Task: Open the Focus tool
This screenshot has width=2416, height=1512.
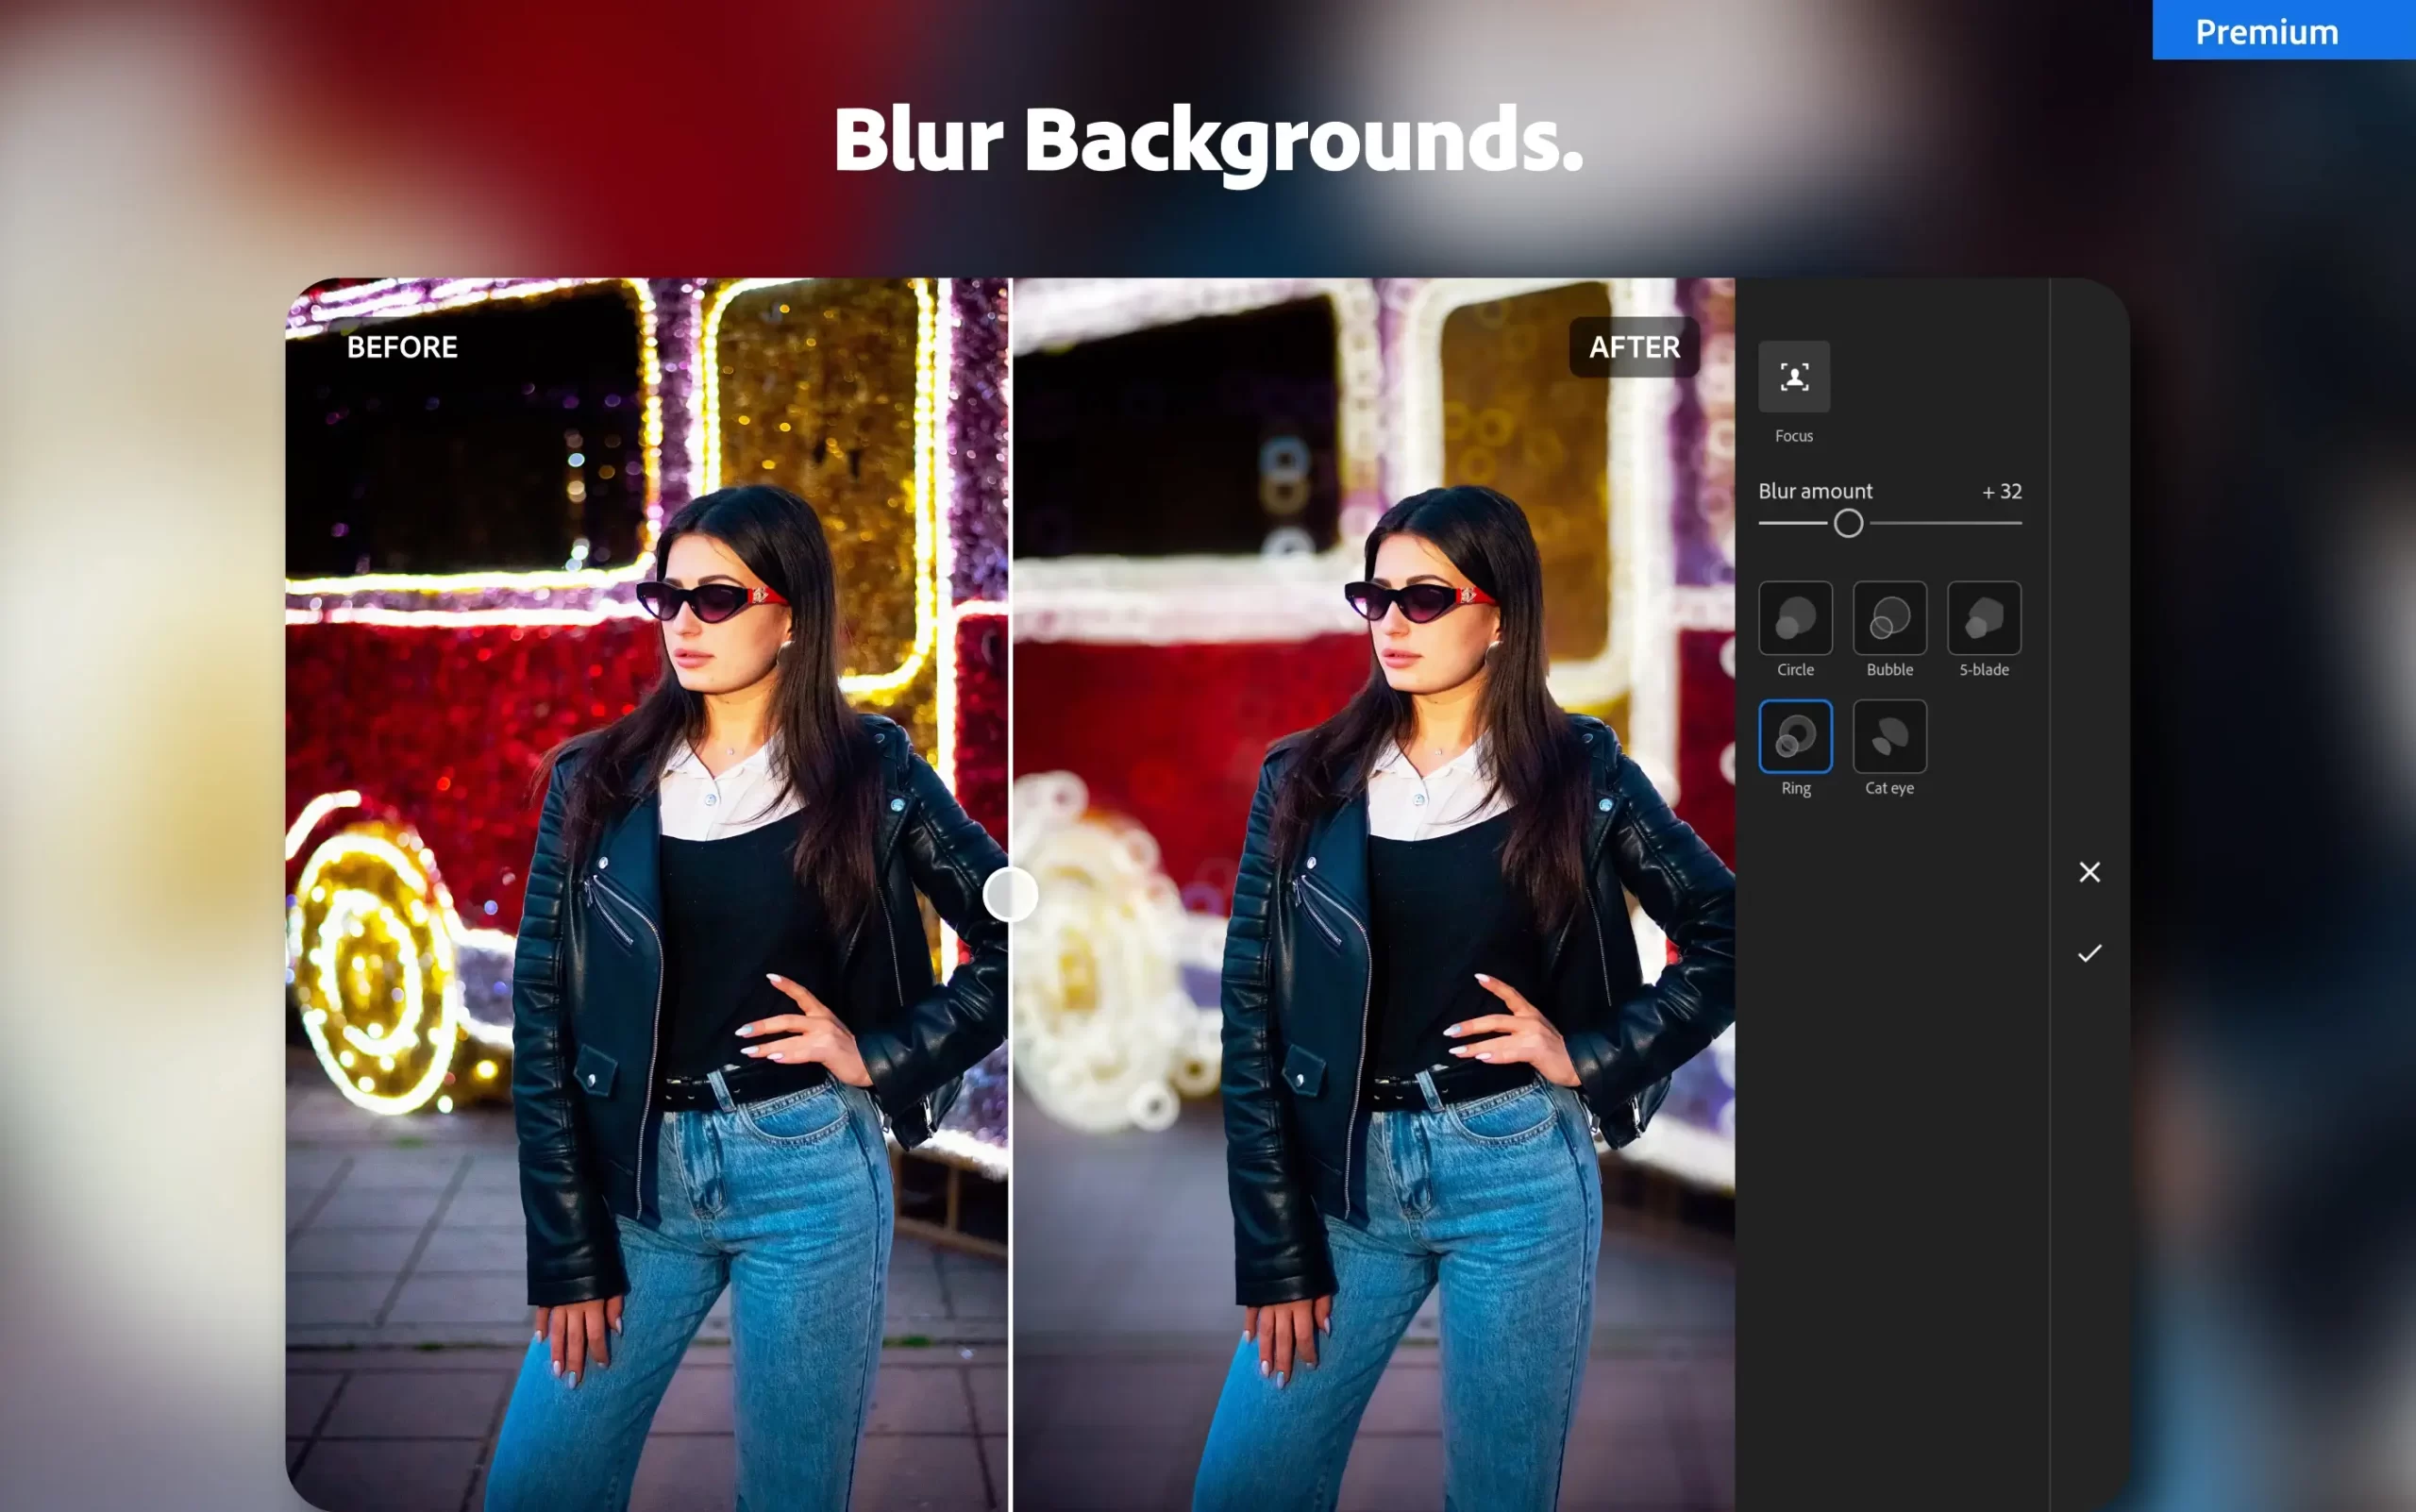Action: (1794, 377)
